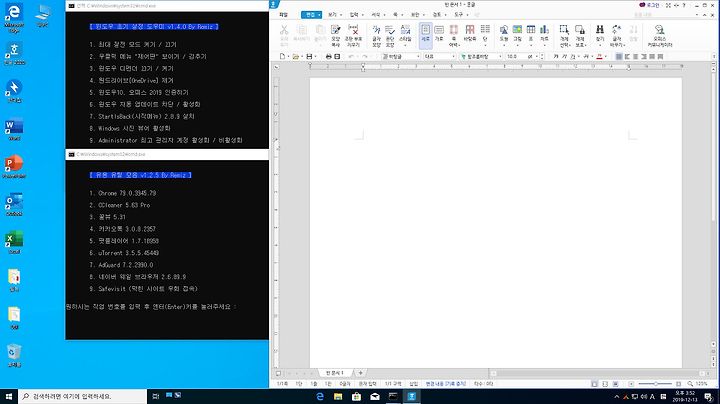Viewport: 720px width, 404px height.
Task: Click the New Document icon in Hancom toolbar
Action: (x=282, y=56)
